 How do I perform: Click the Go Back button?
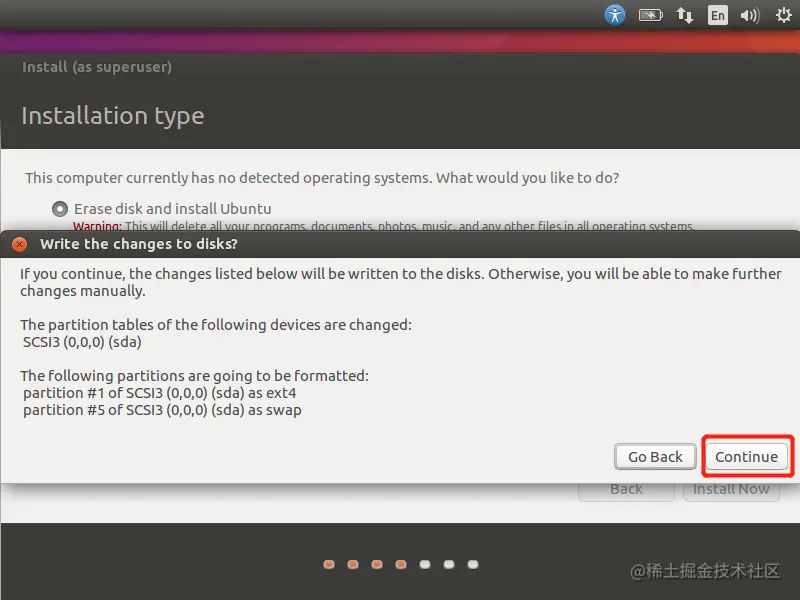(x=655, y=457)
